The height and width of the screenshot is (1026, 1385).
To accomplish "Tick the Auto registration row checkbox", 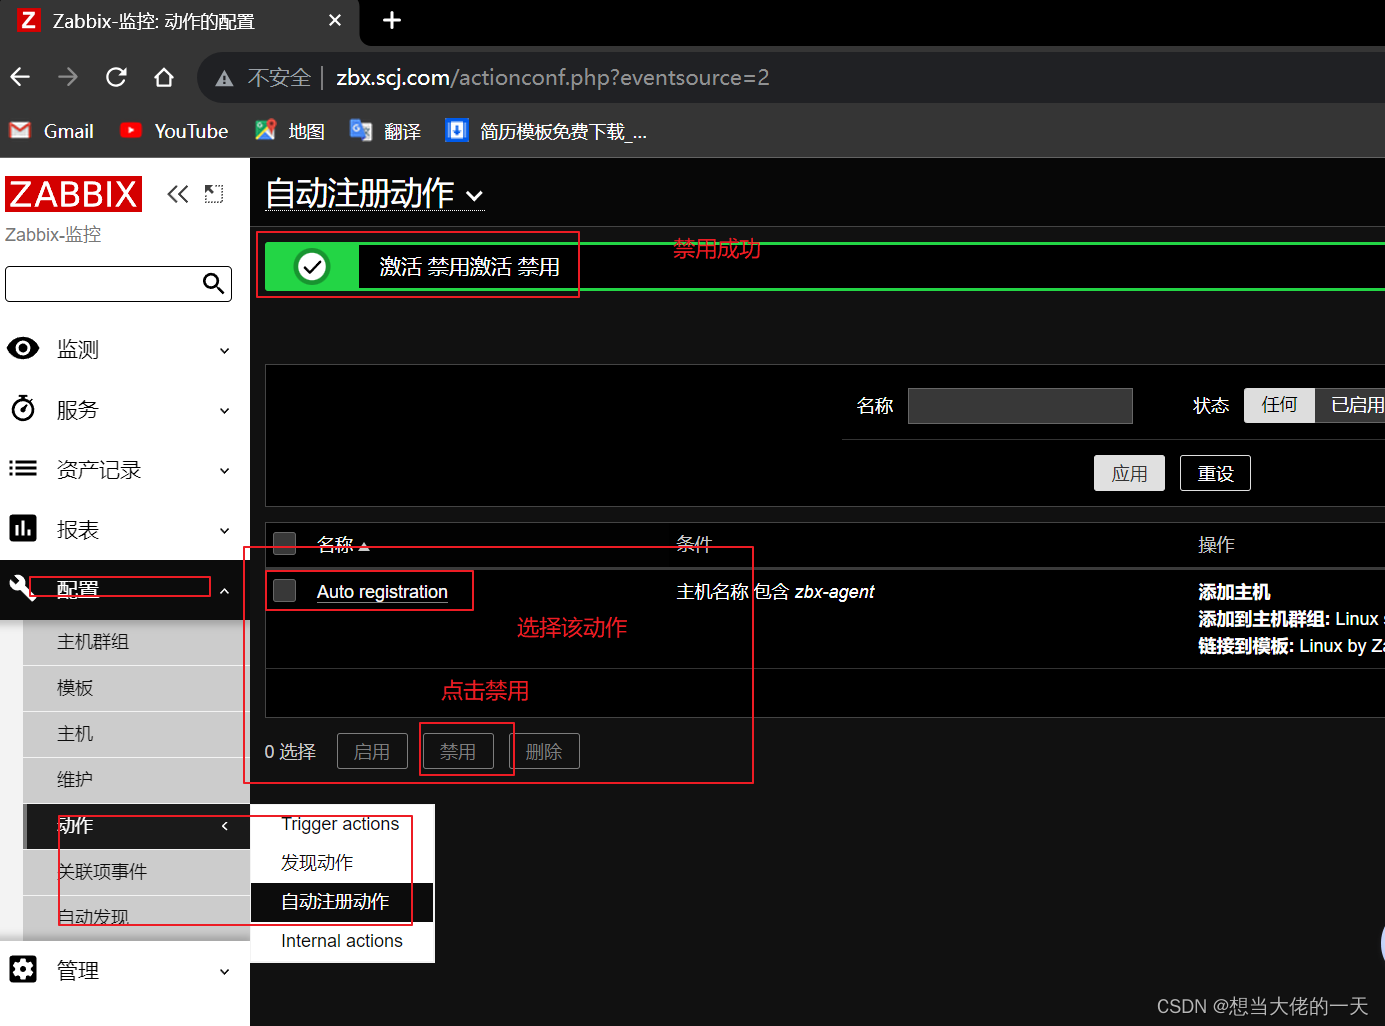I will [285, 591].
